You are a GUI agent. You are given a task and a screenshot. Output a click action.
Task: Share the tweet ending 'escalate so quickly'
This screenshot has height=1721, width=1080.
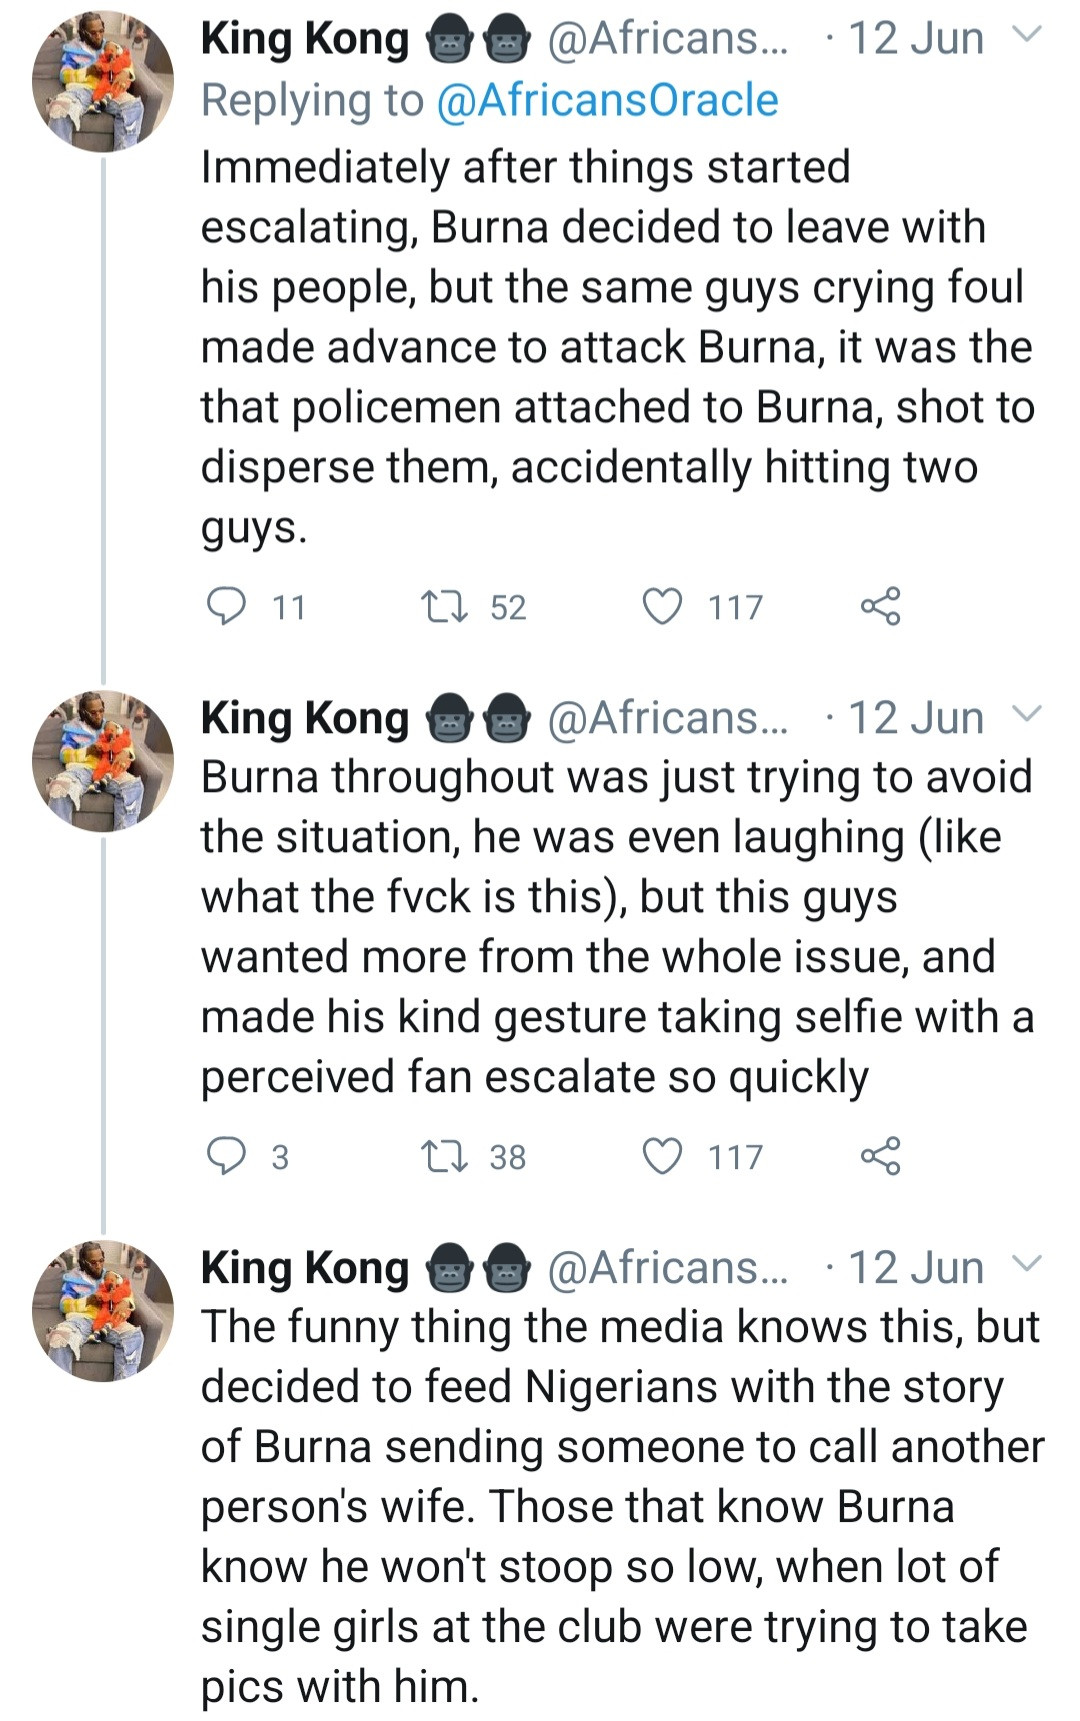[x=880, y=1156]
